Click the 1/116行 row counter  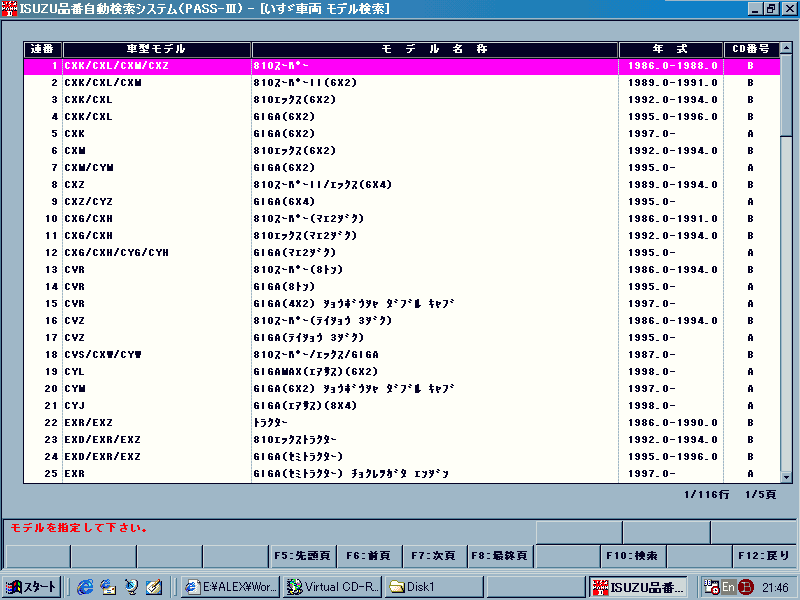pyautogui.click(x=707, y=494)
